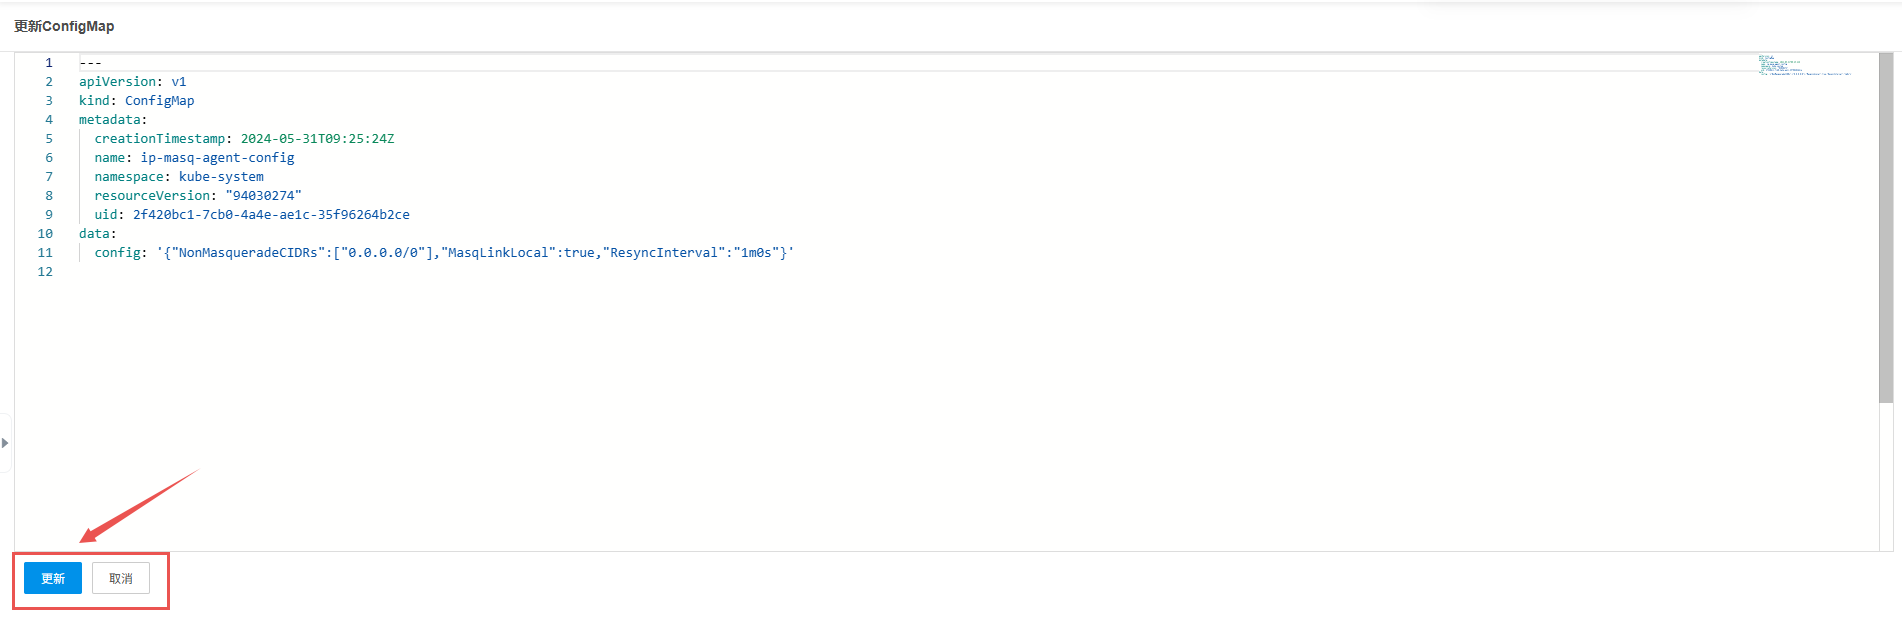The width and height of the screenshot is (1902, 628).
Task: Click the resourceVersion value "94030274"
Action: pyautogui.click(x=263, y=195)
